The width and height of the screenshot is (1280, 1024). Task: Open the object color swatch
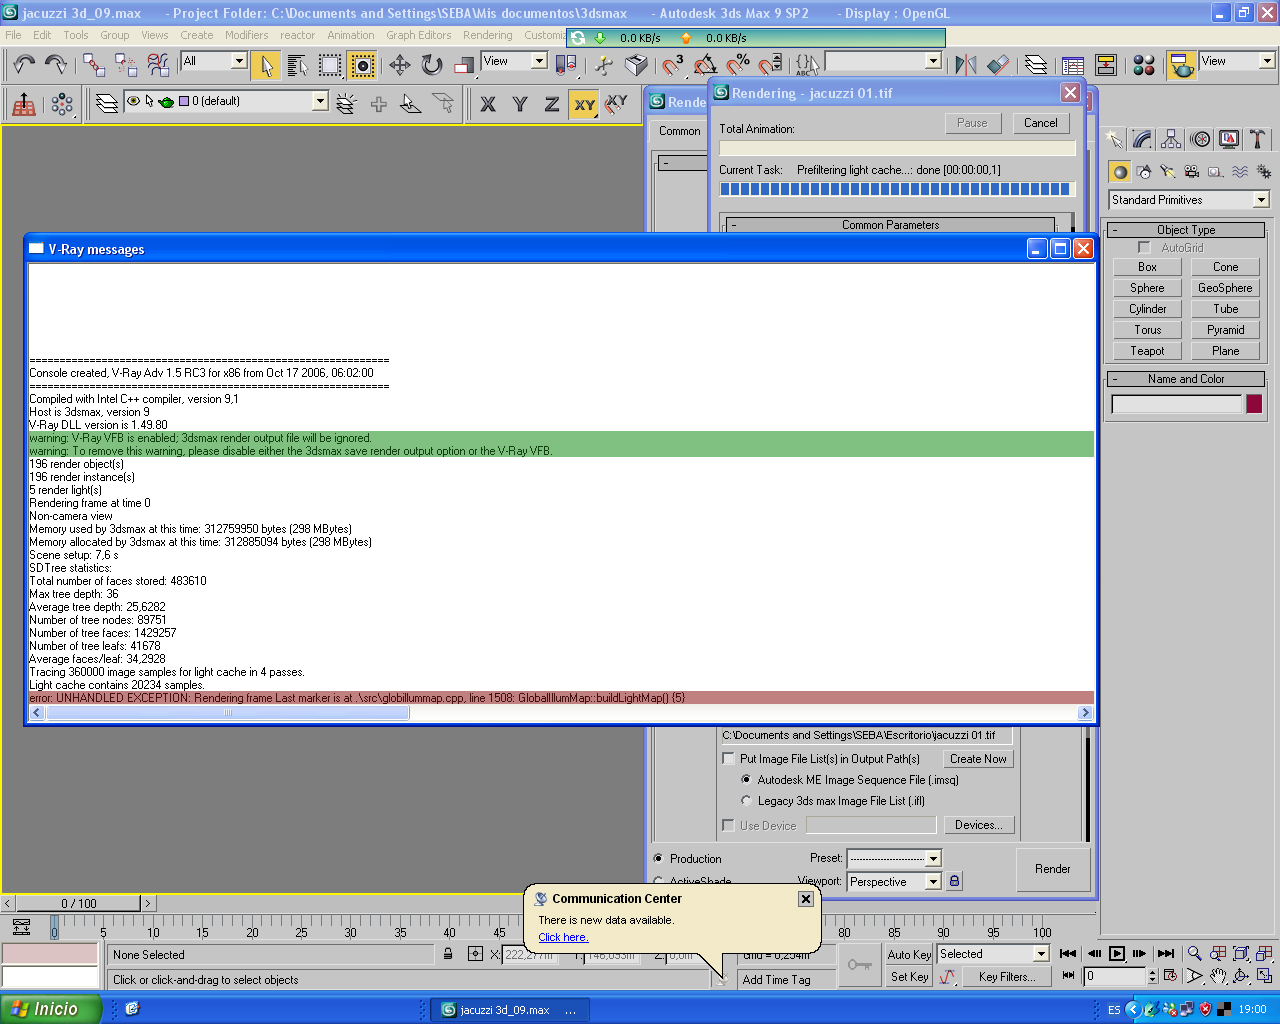pos(1254,404)
